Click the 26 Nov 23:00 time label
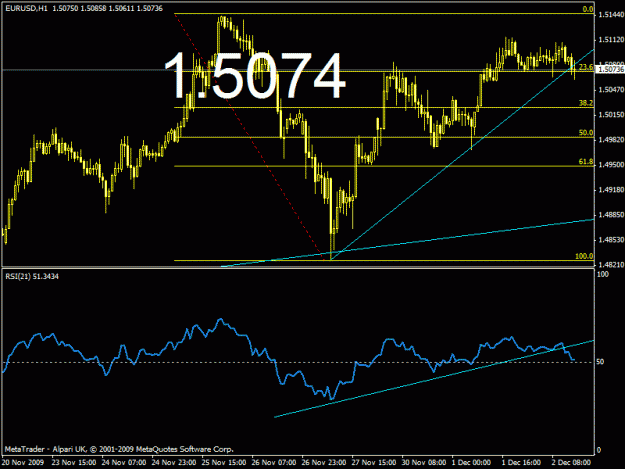625x469 pixels. (x=324, y=463)
